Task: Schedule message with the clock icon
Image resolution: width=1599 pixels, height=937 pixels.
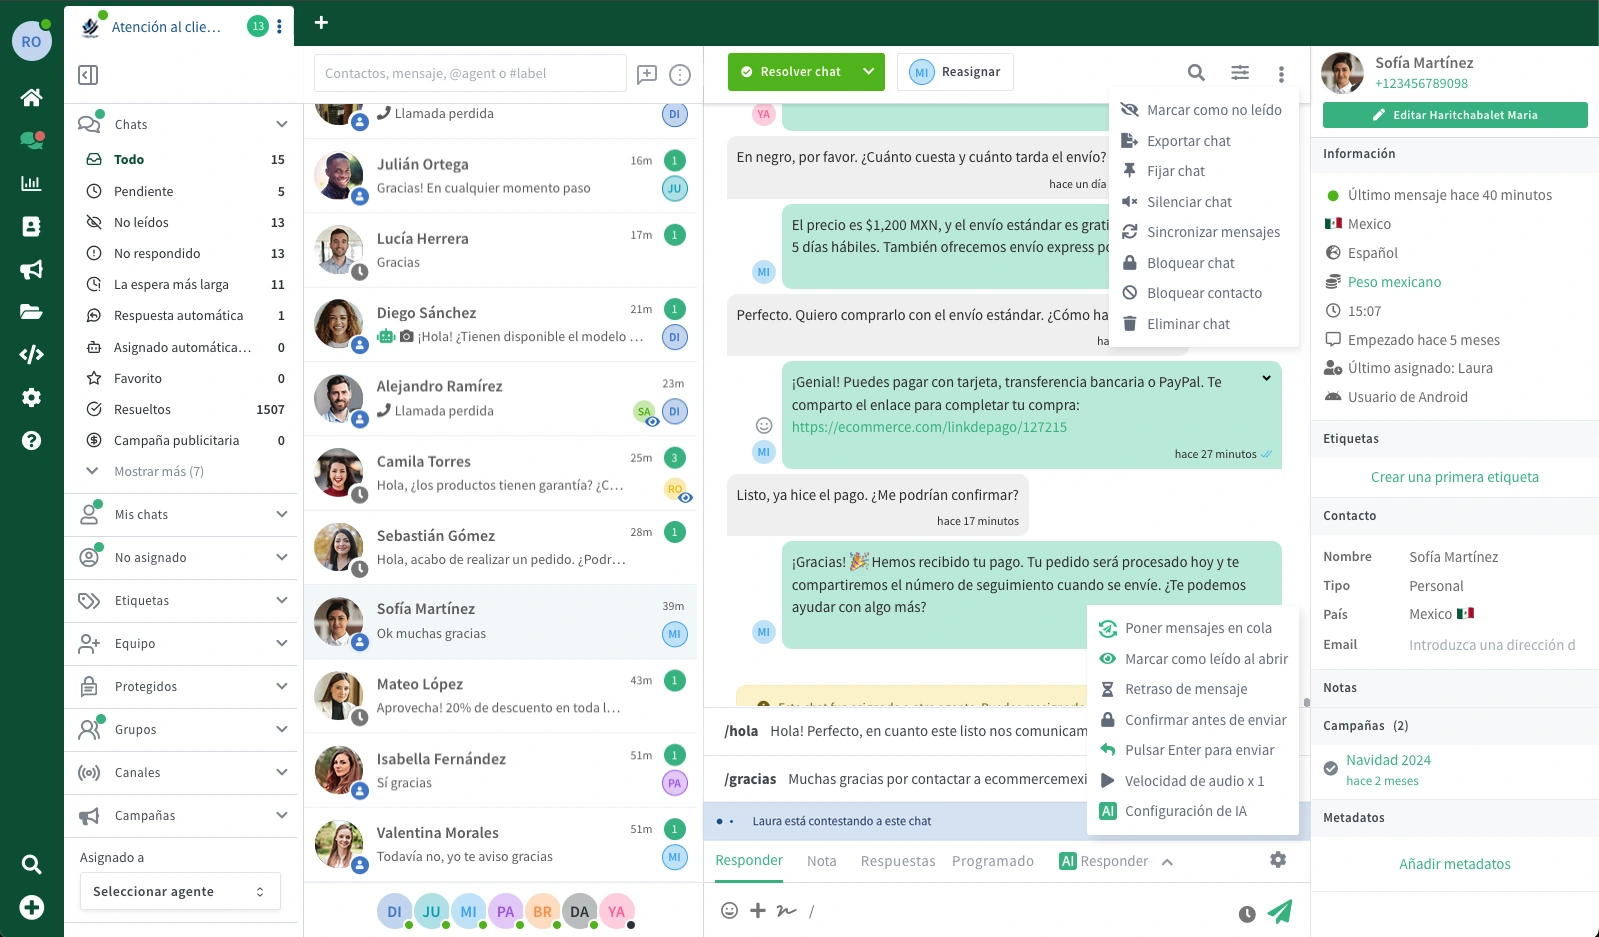Action: coord(1247,914)
